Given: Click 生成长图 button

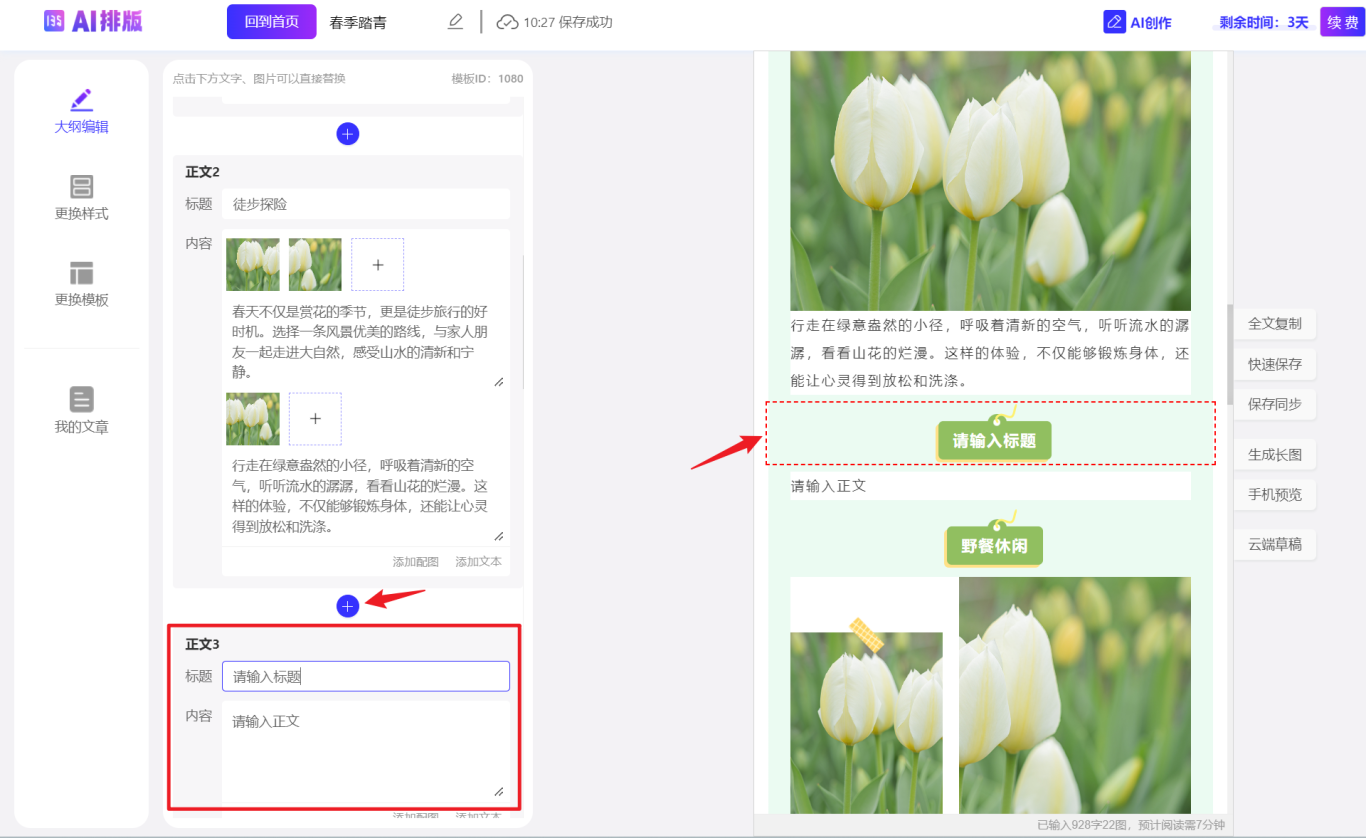Looking at the screenshot, I should tap(1274, 455).
